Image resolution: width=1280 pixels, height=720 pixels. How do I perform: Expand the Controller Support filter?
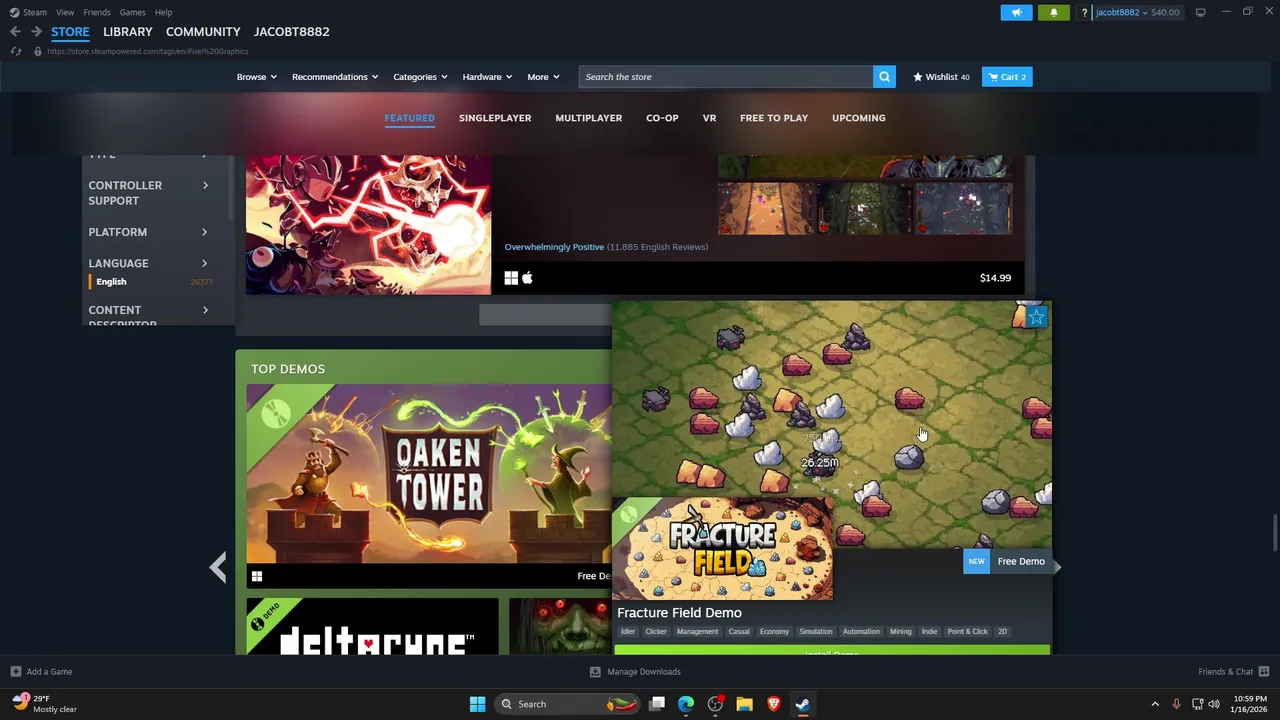pos(149,193)
